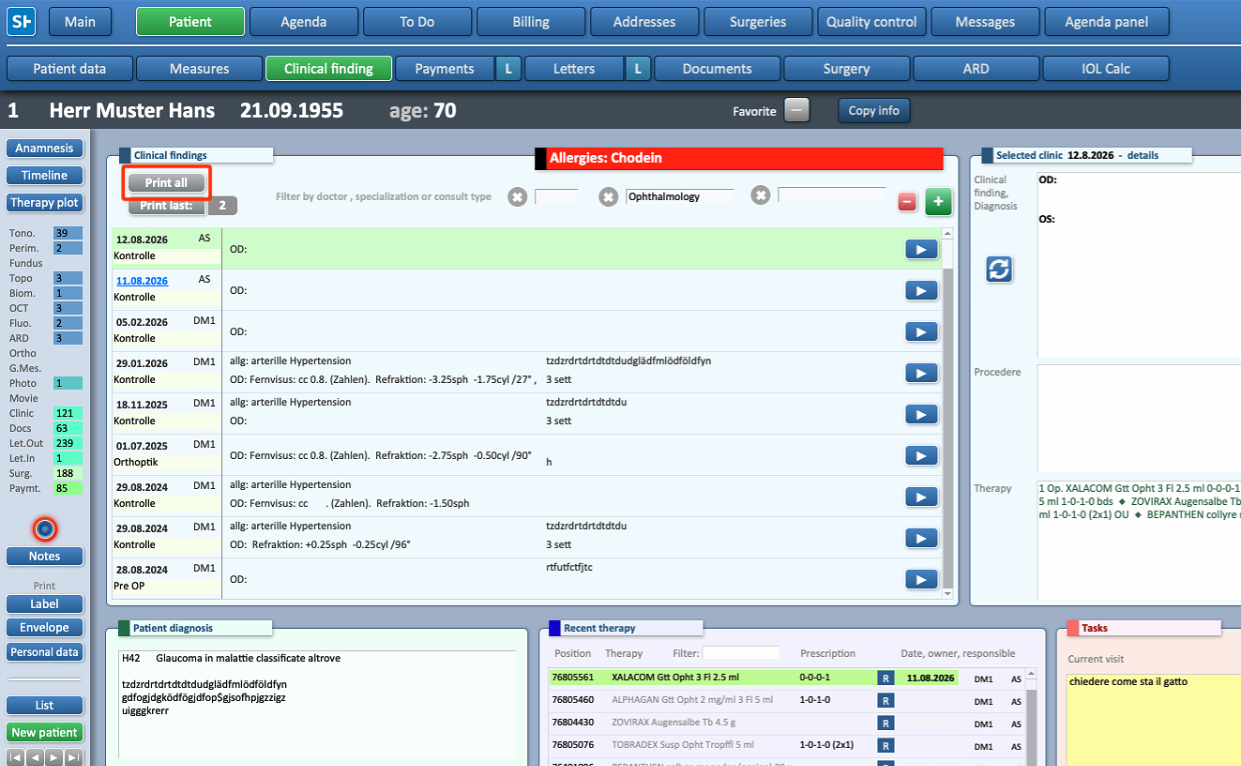Open the Therapy plot
Viewport: 1241px width, 766px height.
tap(44, 202)
